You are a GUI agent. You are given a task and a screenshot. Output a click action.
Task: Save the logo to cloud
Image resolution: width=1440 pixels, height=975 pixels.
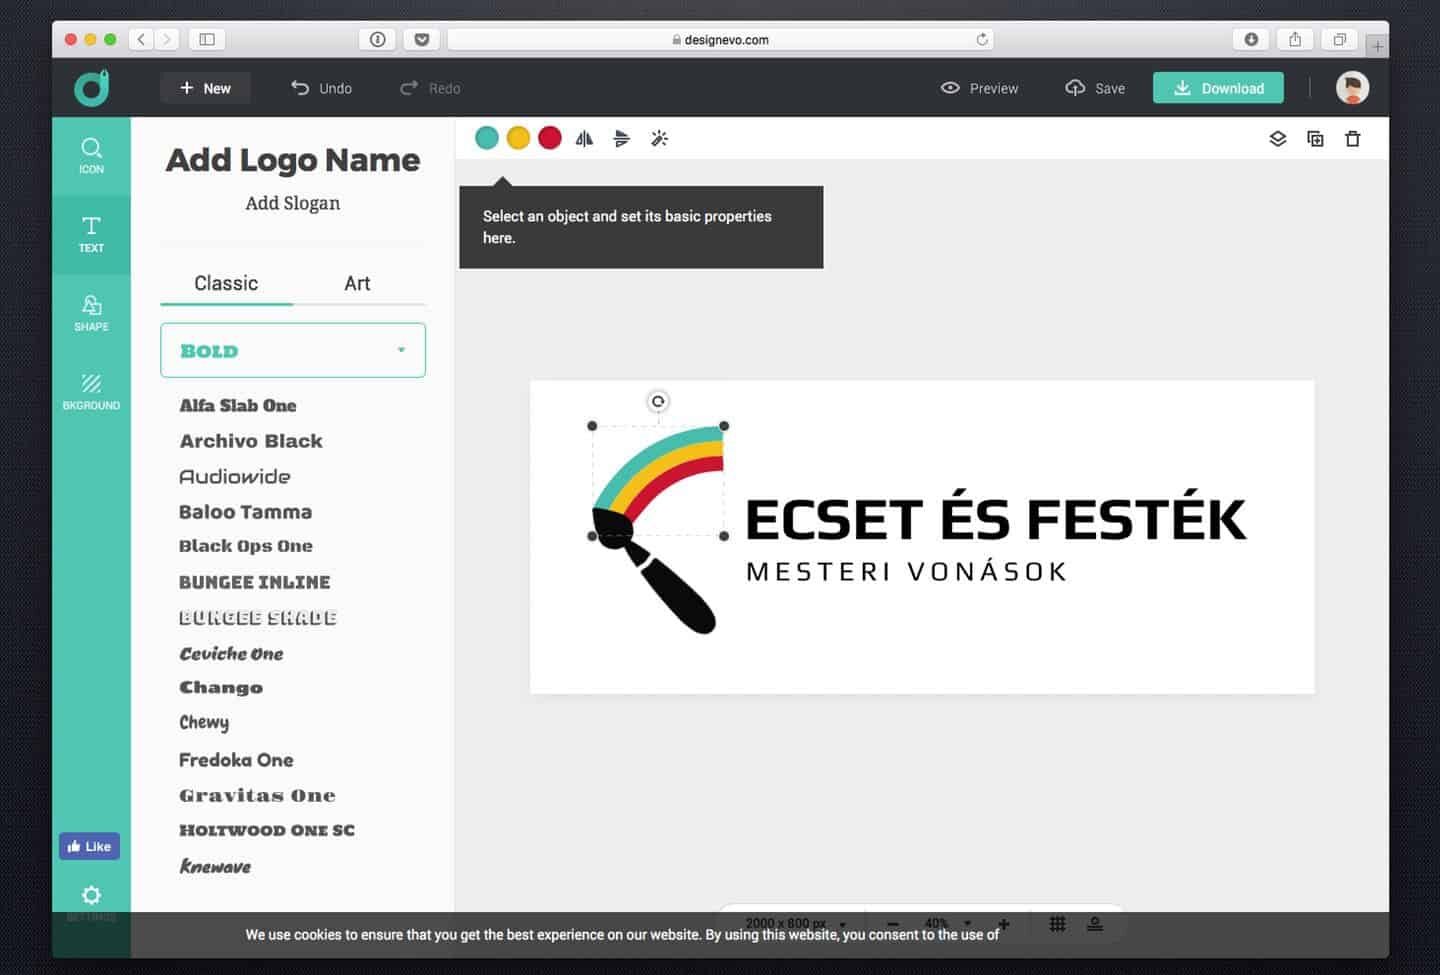(1095, 88)
